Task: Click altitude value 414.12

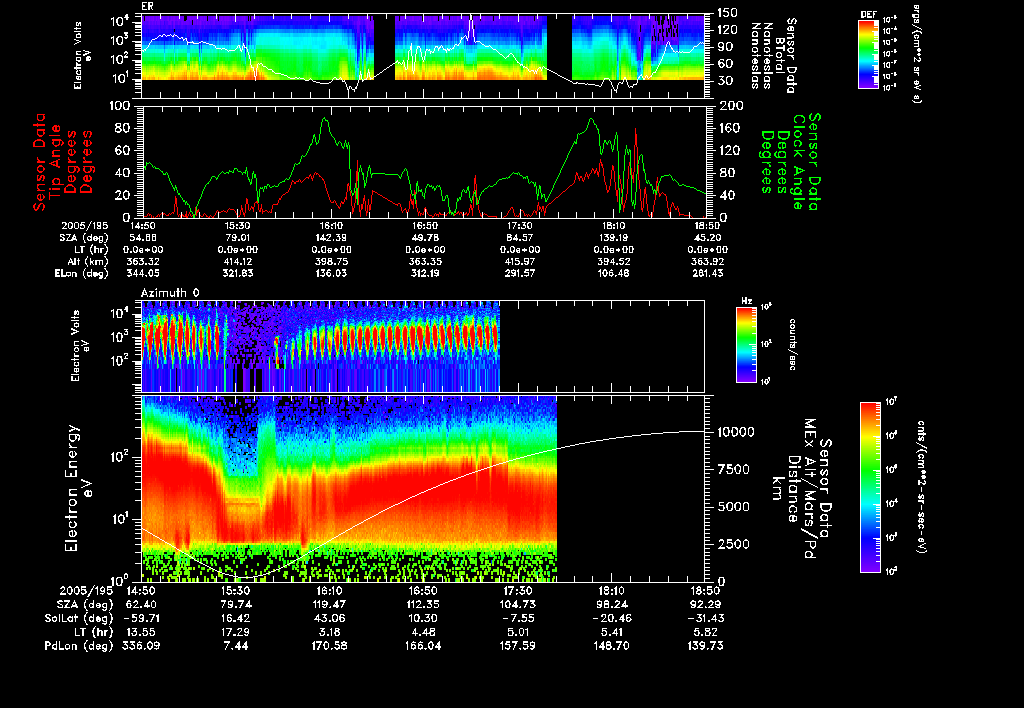Action: 238,261
